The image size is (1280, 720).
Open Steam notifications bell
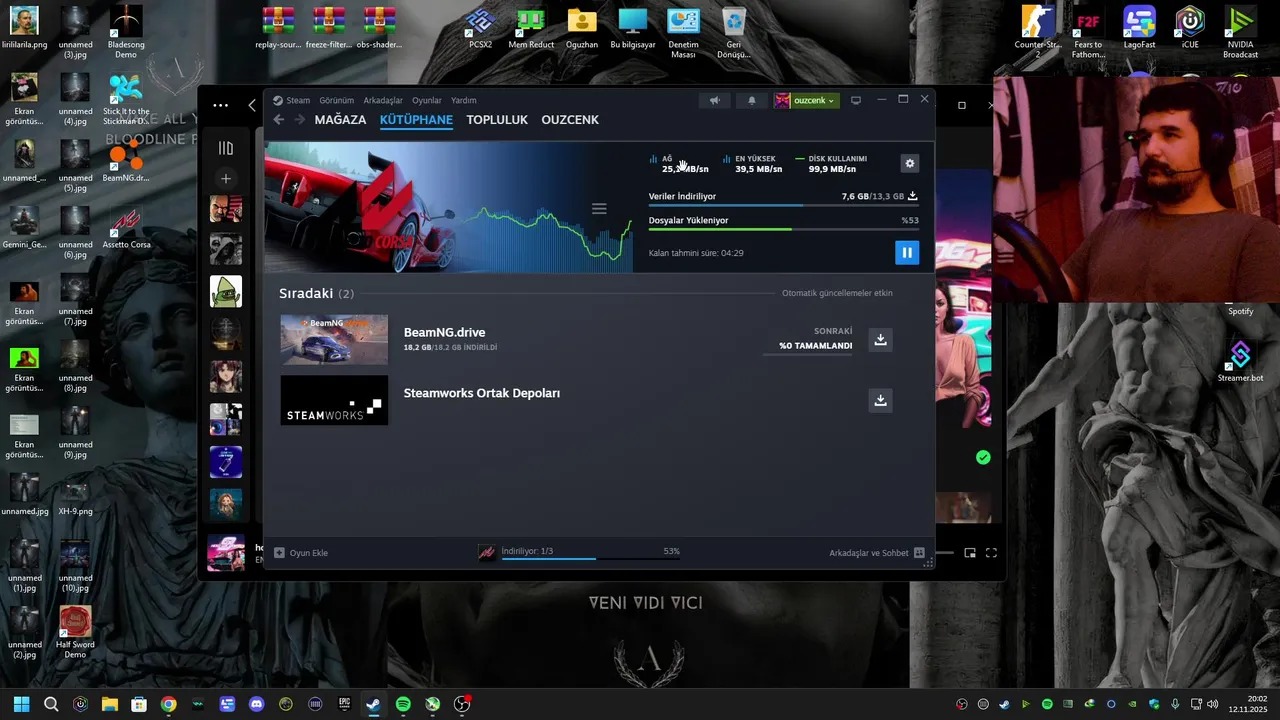(752, 100)
